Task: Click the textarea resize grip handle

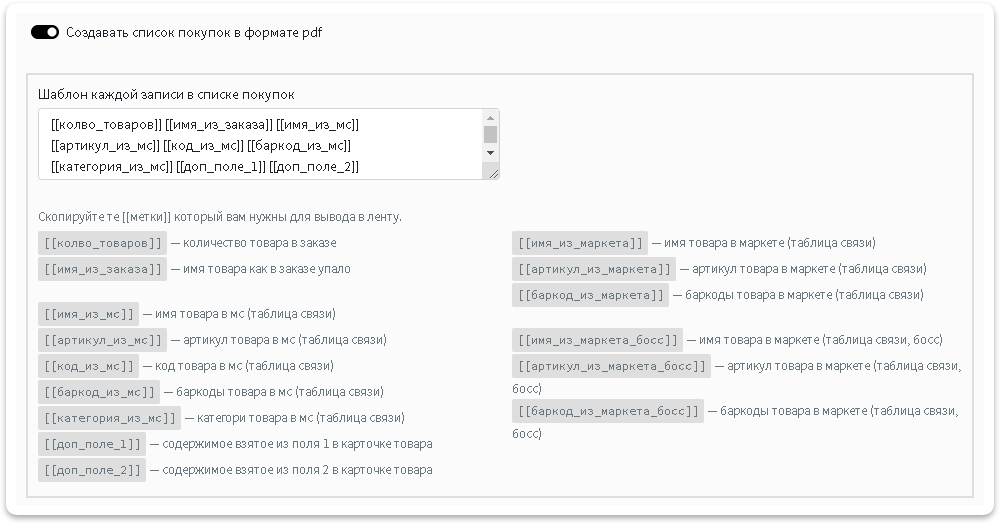Action: click(x=493, y=173)
